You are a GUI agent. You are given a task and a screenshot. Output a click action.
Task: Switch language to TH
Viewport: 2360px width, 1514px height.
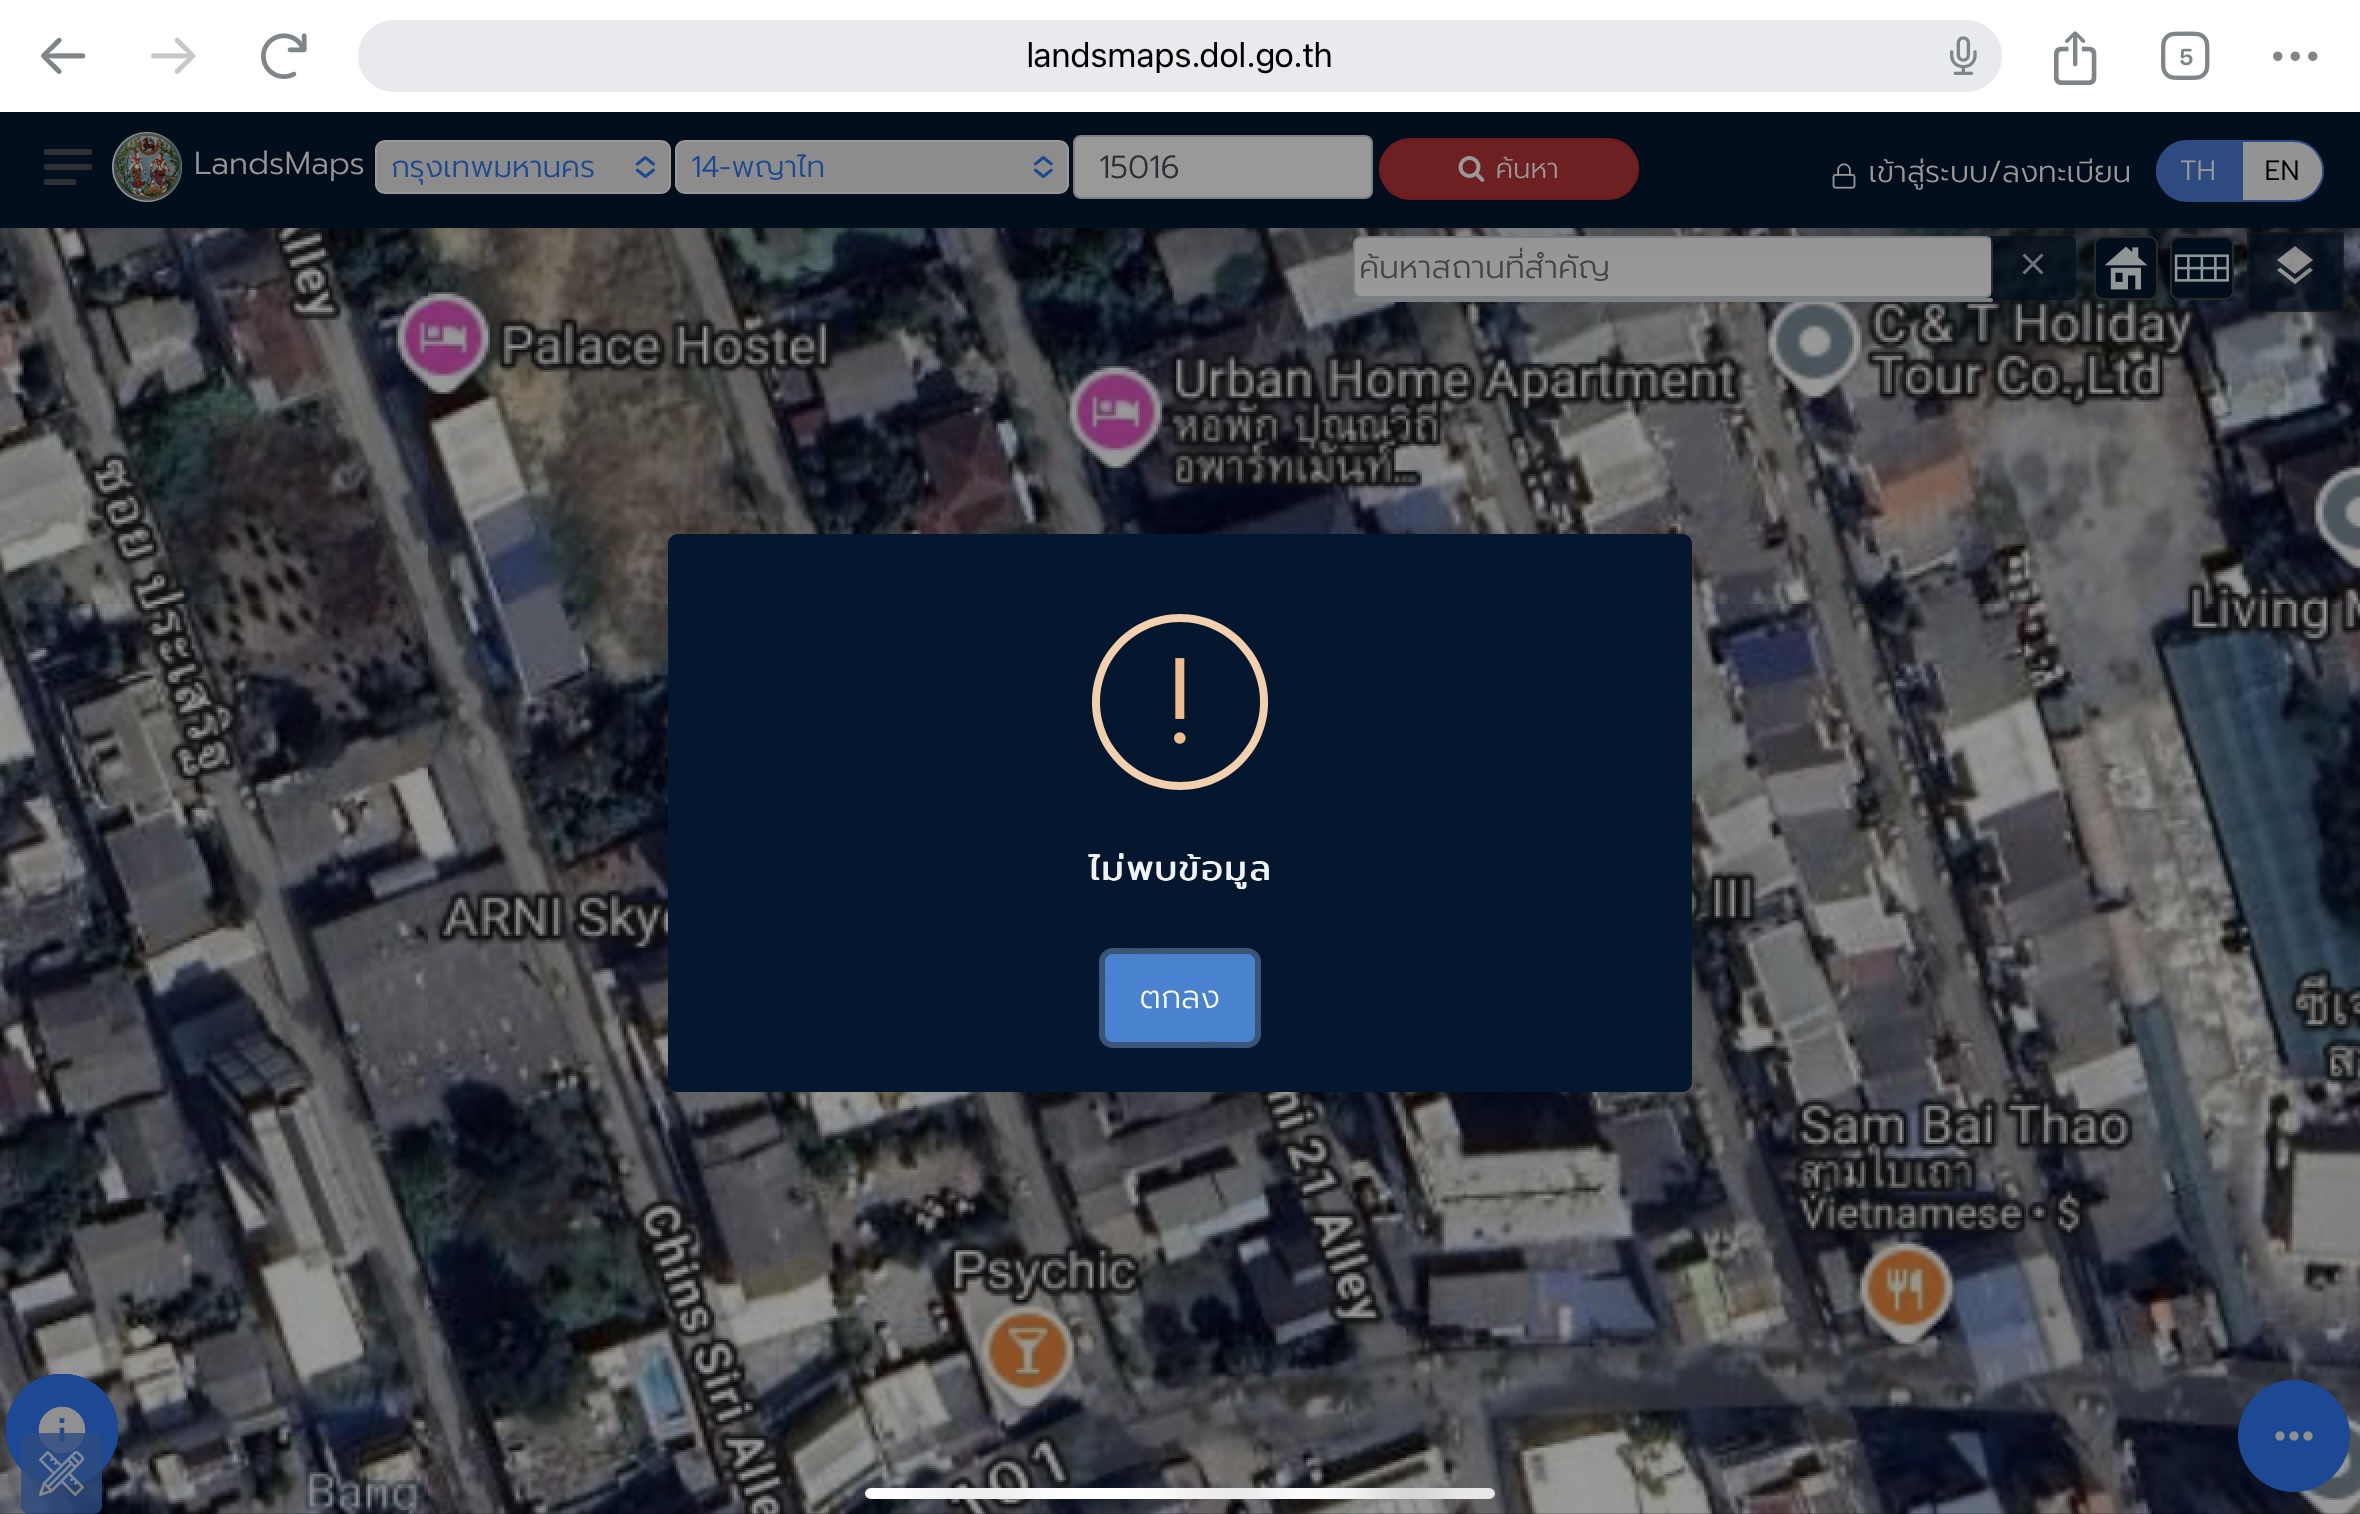click(x=2198, y=170)
